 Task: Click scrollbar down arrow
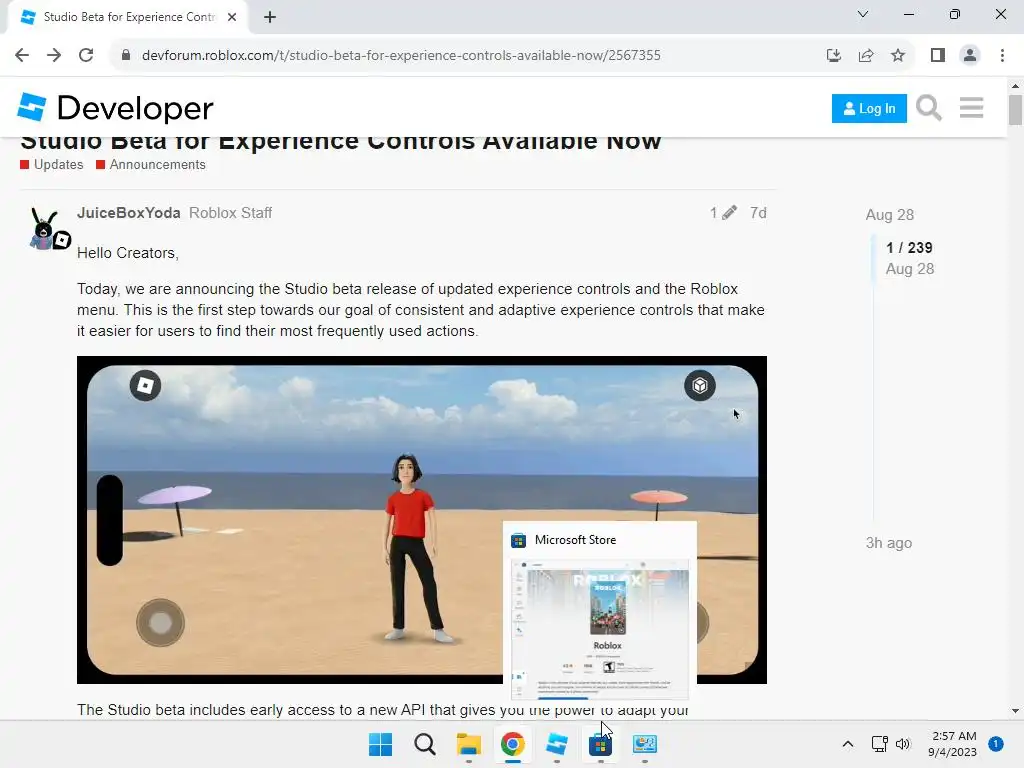[x=1015, y=711]
